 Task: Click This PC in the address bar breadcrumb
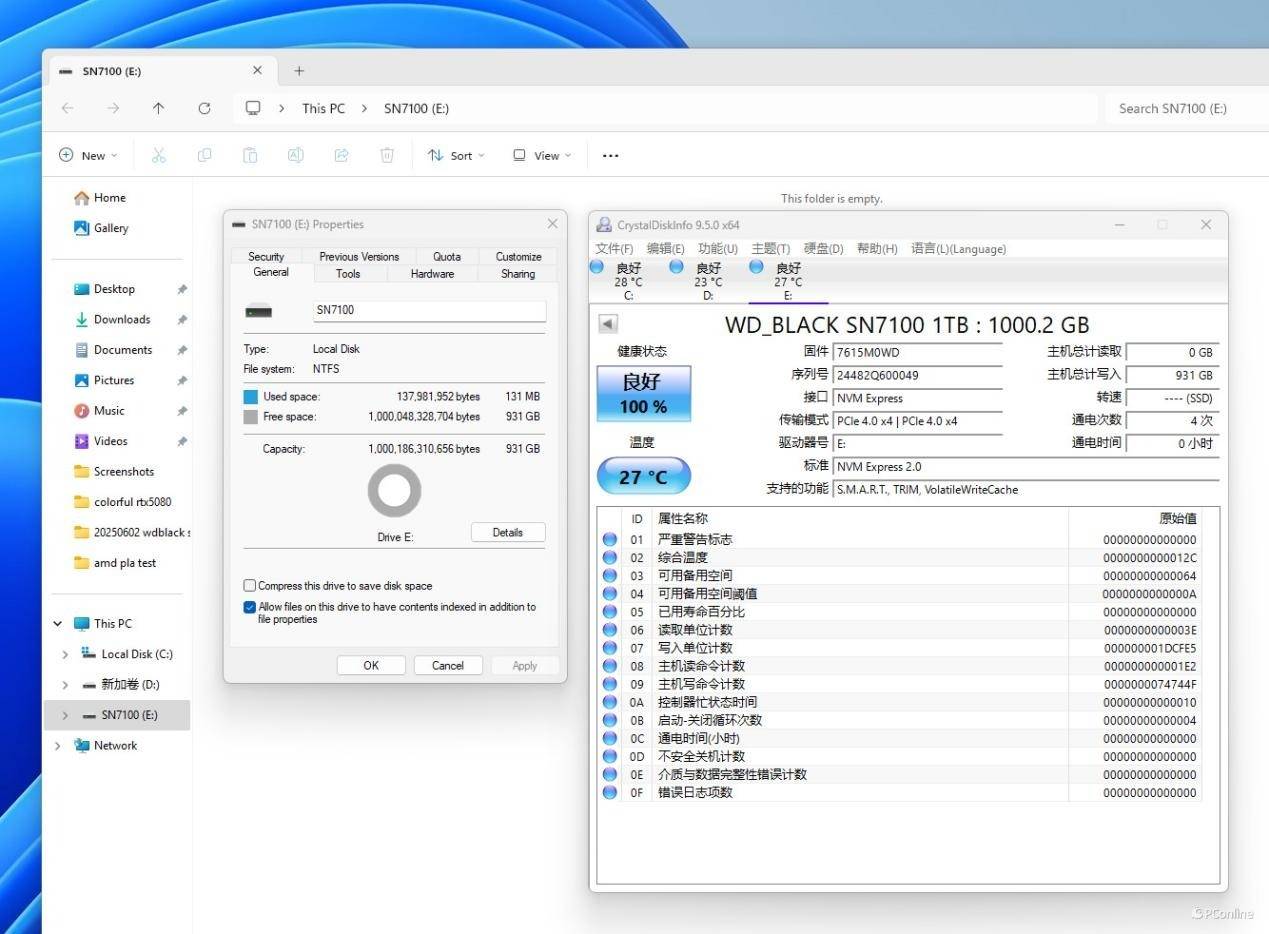tap(324, 108)
